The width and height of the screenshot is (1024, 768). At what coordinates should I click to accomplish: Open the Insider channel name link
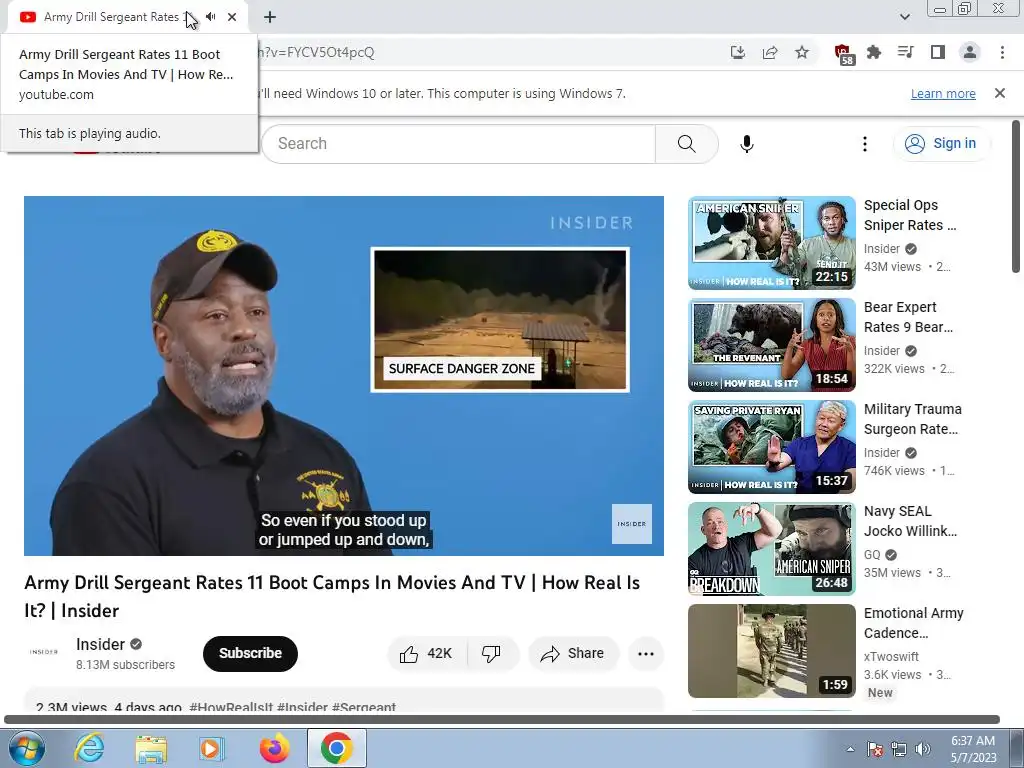click(x=100, y=645)
